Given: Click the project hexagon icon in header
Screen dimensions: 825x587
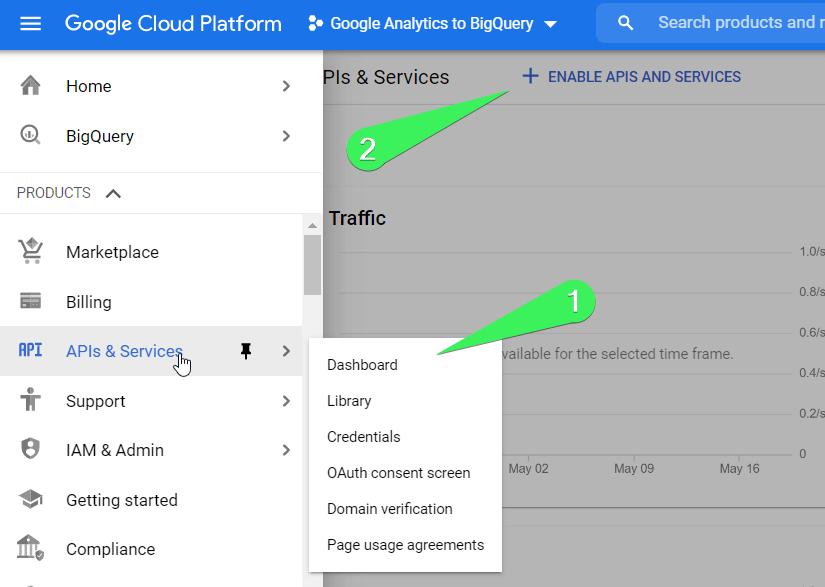Looking at the screenshot, I should pos(315,24).
